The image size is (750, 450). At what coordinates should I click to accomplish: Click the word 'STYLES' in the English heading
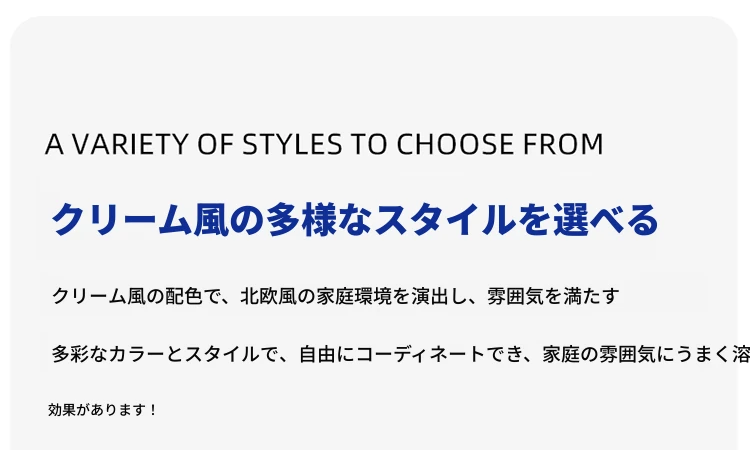coord(292,144)
